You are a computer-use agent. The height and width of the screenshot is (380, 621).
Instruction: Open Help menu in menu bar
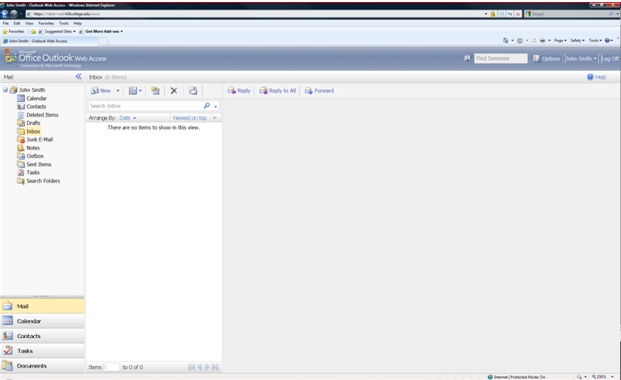[77, 23]
